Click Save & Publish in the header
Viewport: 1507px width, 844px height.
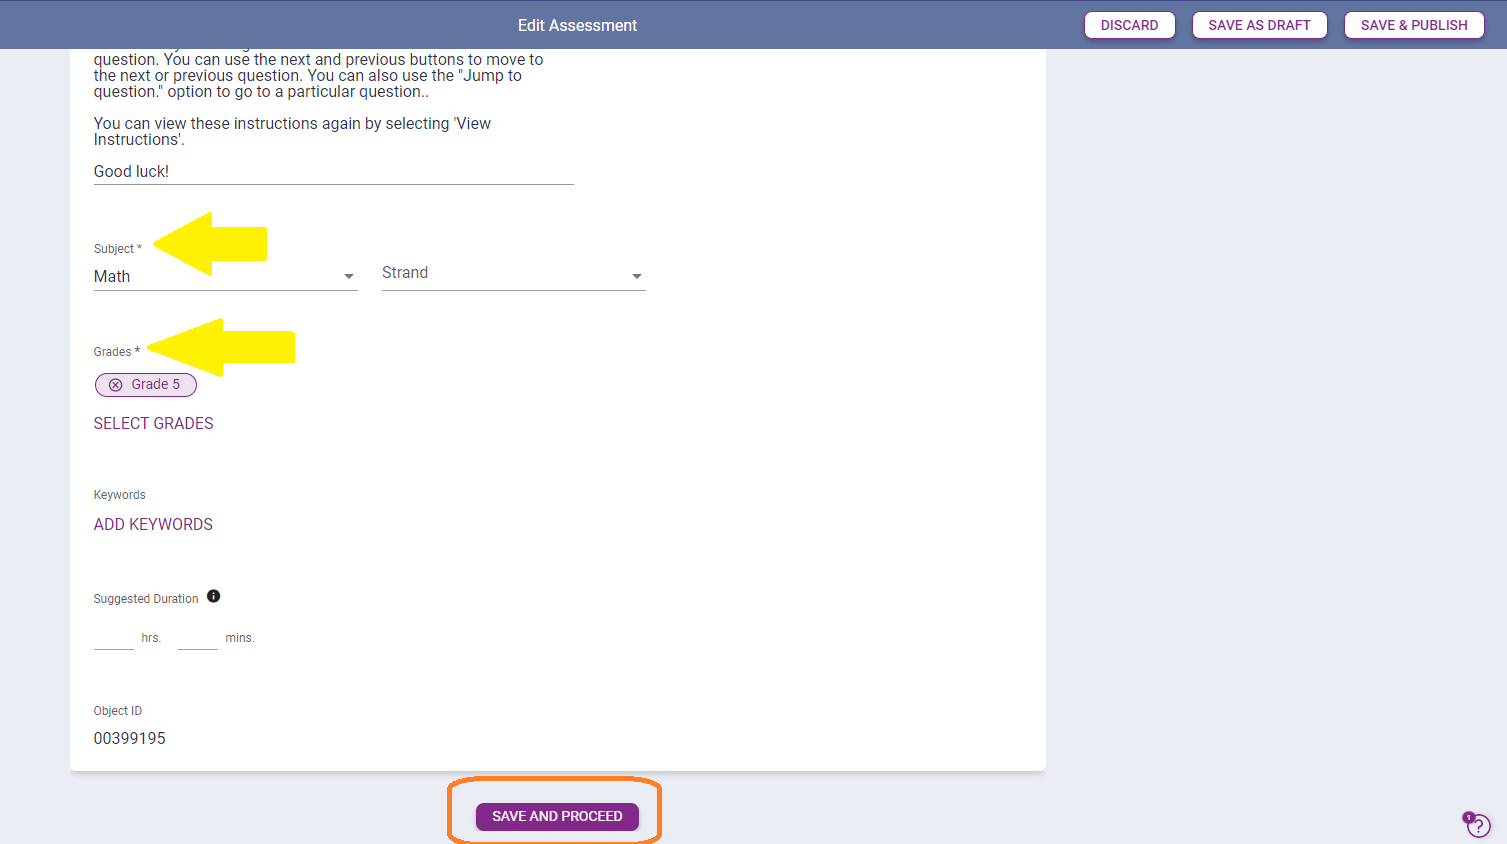(1413, 25)
